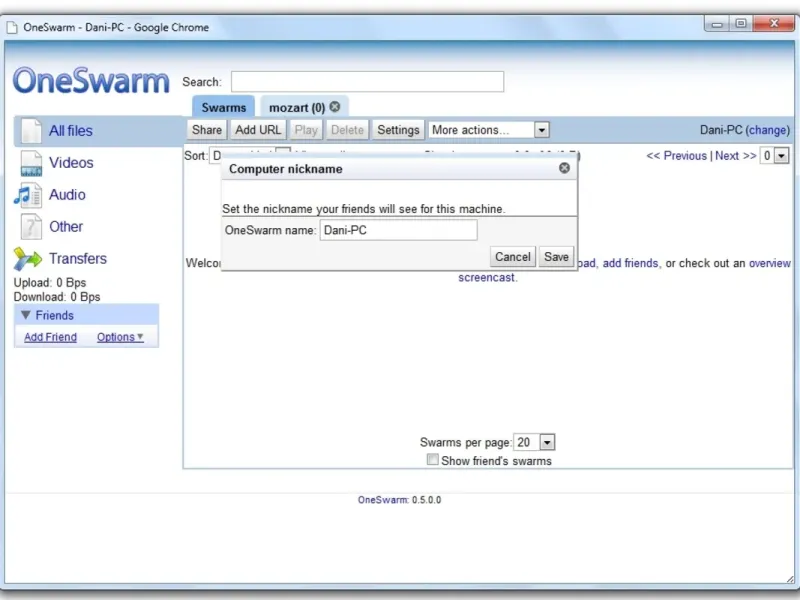Open the Other files question icon

[x=31, y=227]
